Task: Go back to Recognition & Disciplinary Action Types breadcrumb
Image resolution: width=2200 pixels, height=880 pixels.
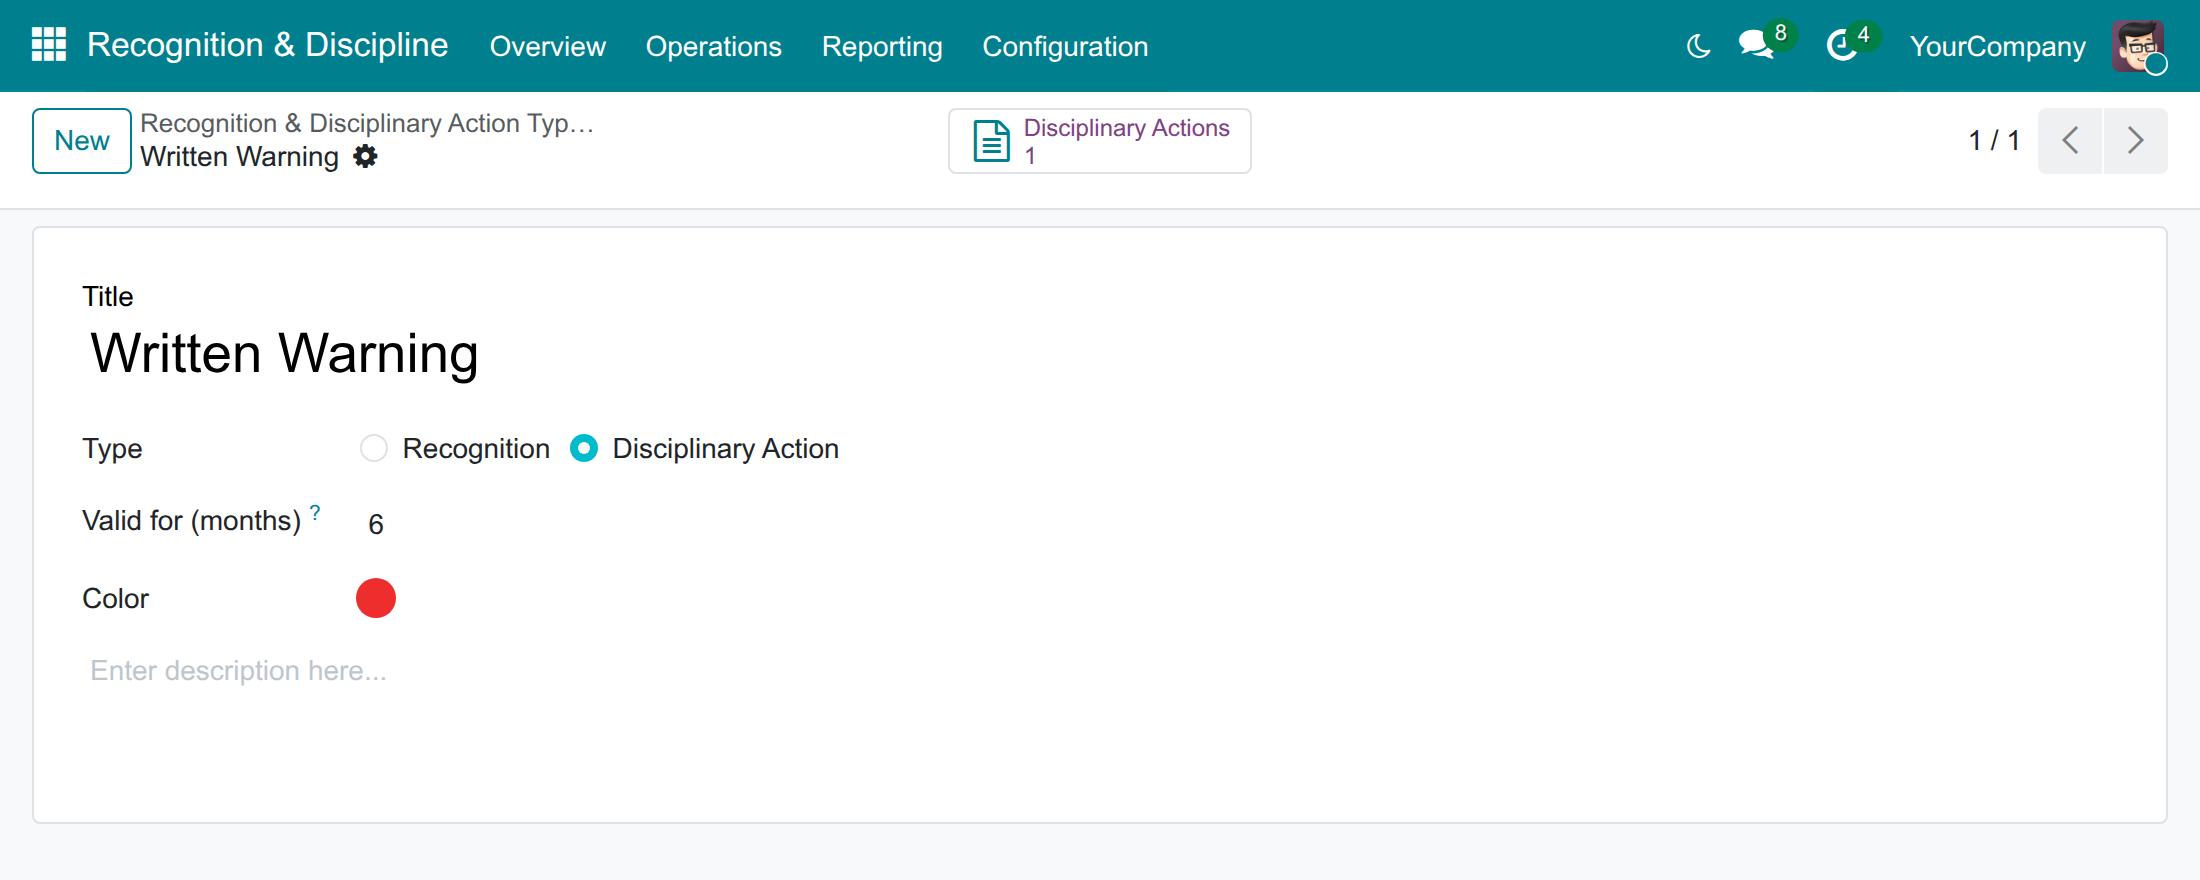Action: [367, 123]
